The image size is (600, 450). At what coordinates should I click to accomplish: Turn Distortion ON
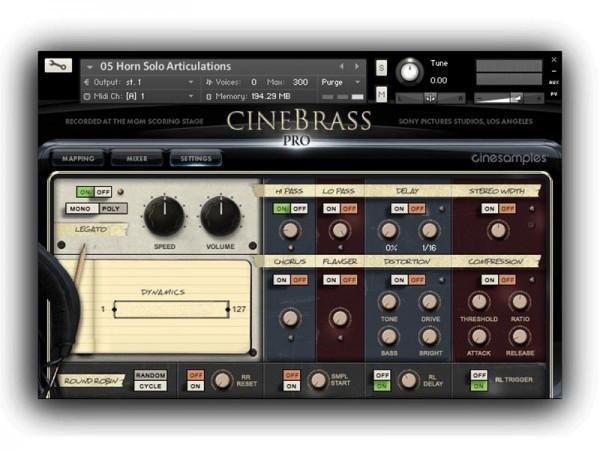[x=399, y=280]
